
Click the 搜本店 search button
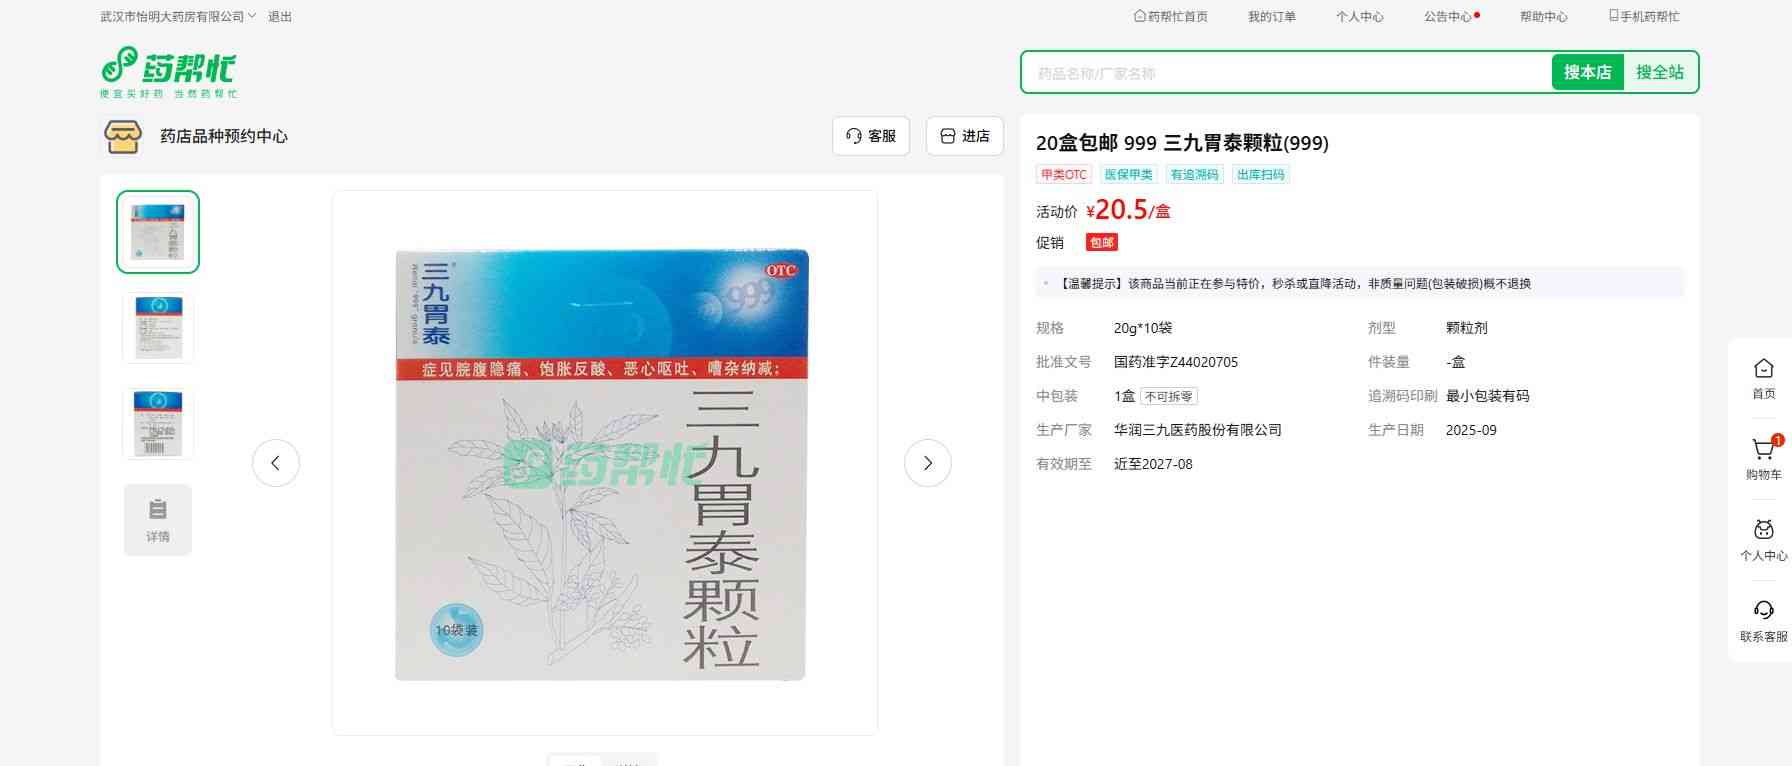point(1587,72)
